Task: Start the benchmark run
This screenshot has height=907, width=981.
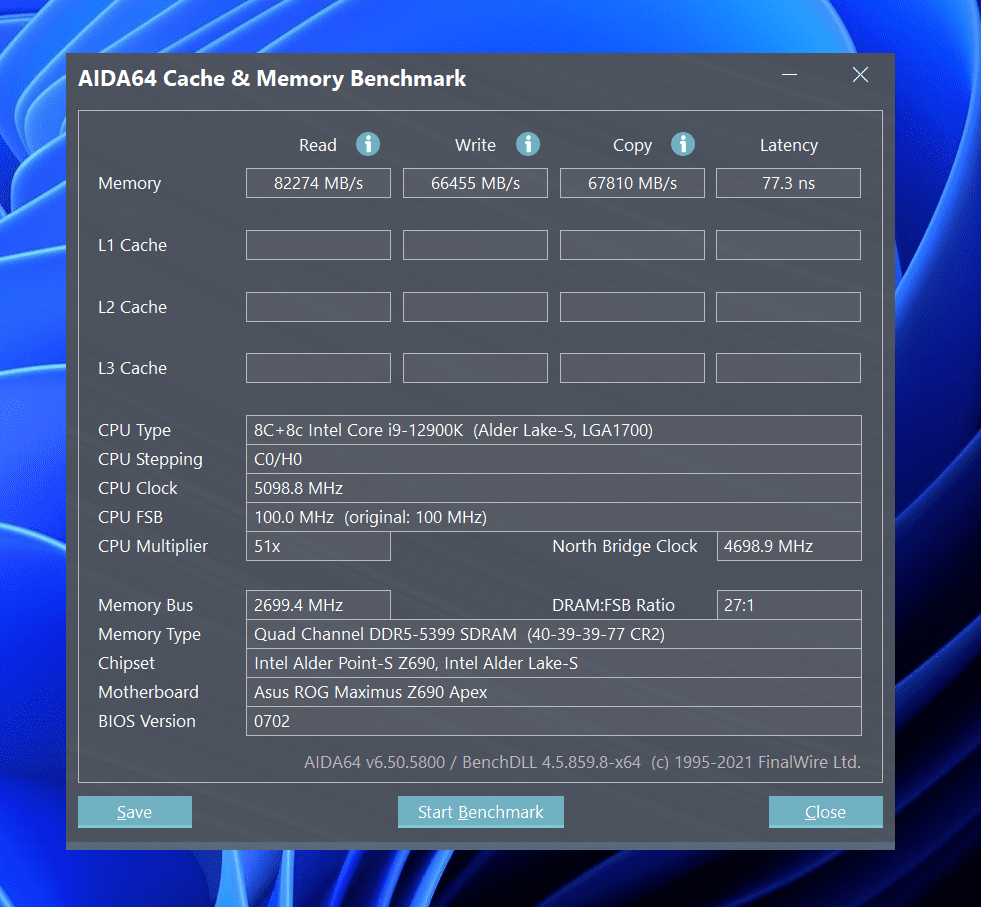Action: 480,811
